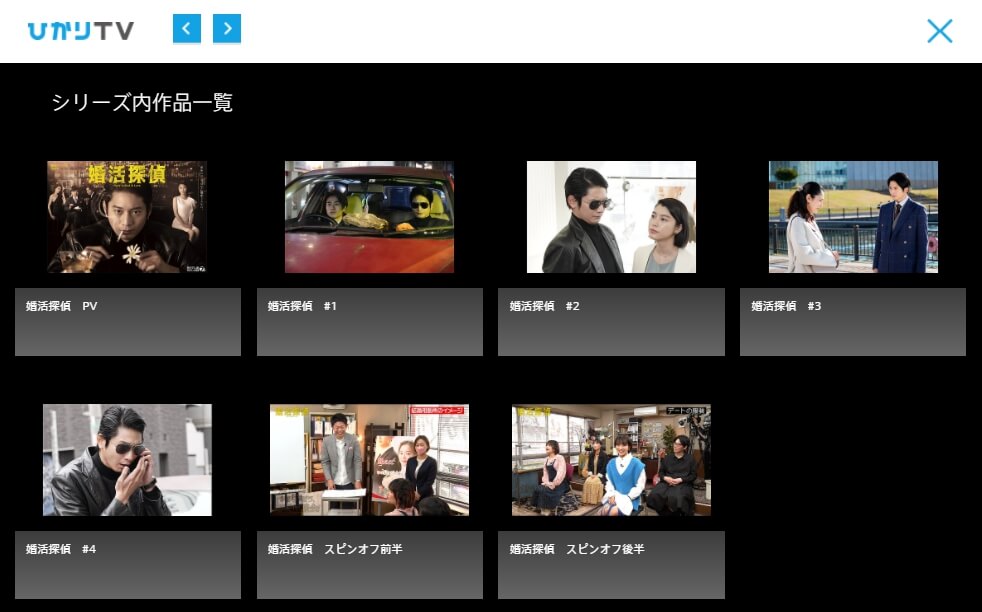The image size is (982, 612).
Task: Select the 婚活探偵 スピンオフ後半 title card
Action: point(611,565)
